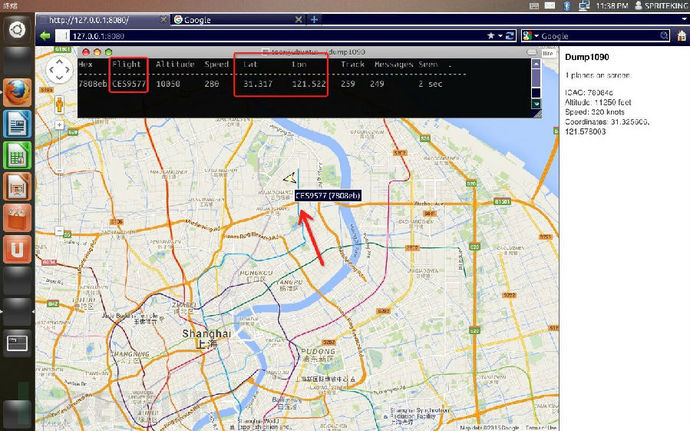The width and height of the screenshot is (690, 431).
Task: Click the 31.317 latitude value
Action: [258, 84]
